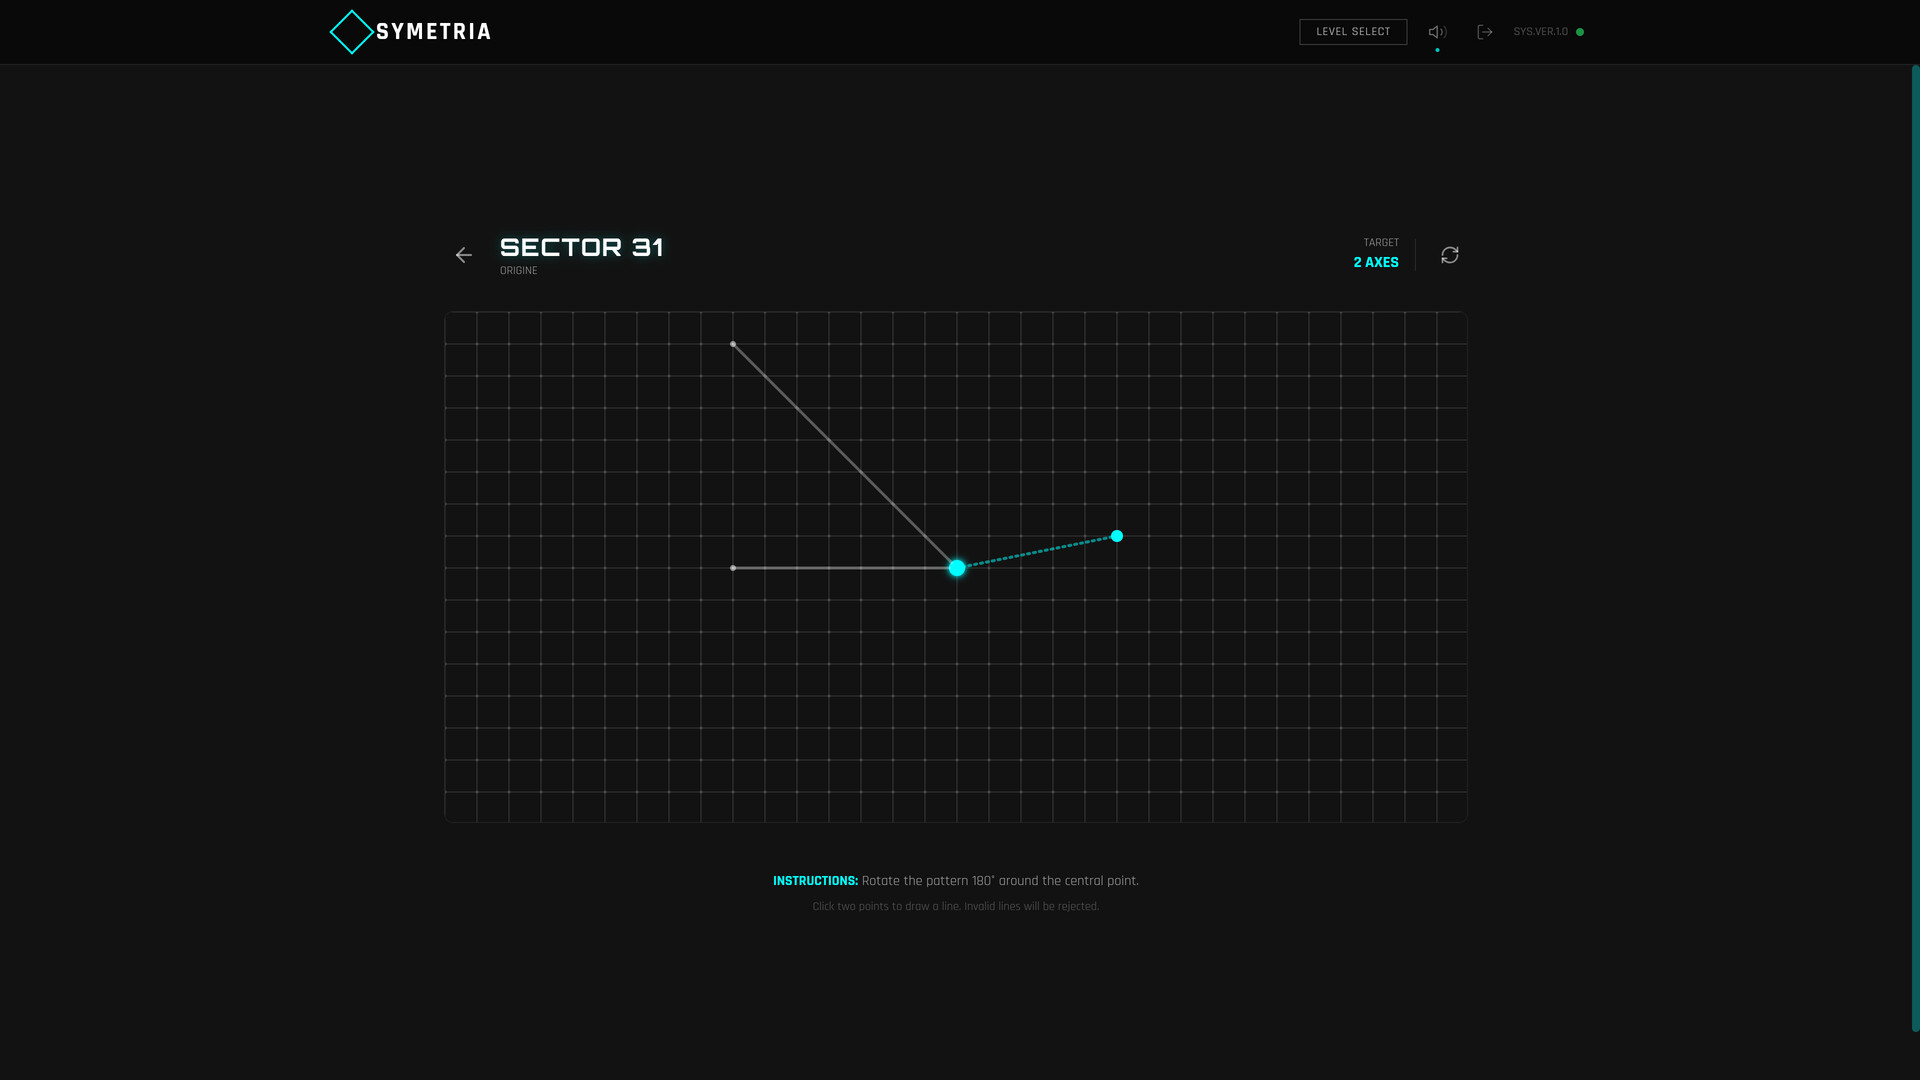Click the page vertical scrollbar
Image resolution: width=1920 pixels, height=1080 pixels.
point(1914,548)
